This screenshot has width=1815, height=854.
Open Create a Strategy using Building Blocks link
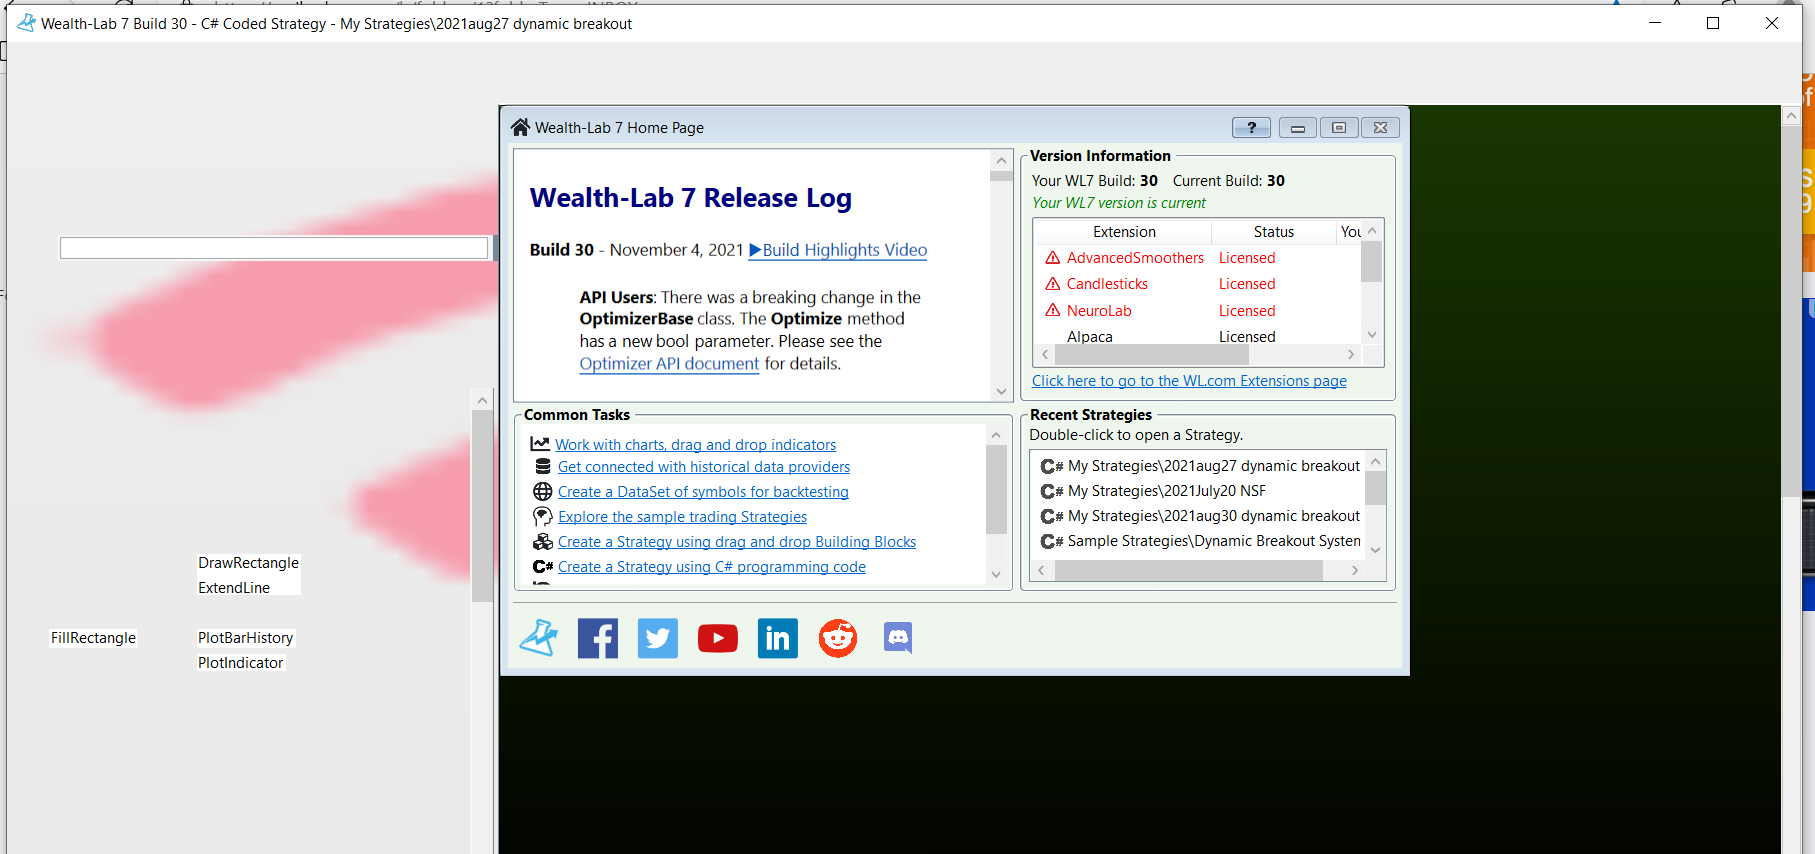tap(737, 541)
